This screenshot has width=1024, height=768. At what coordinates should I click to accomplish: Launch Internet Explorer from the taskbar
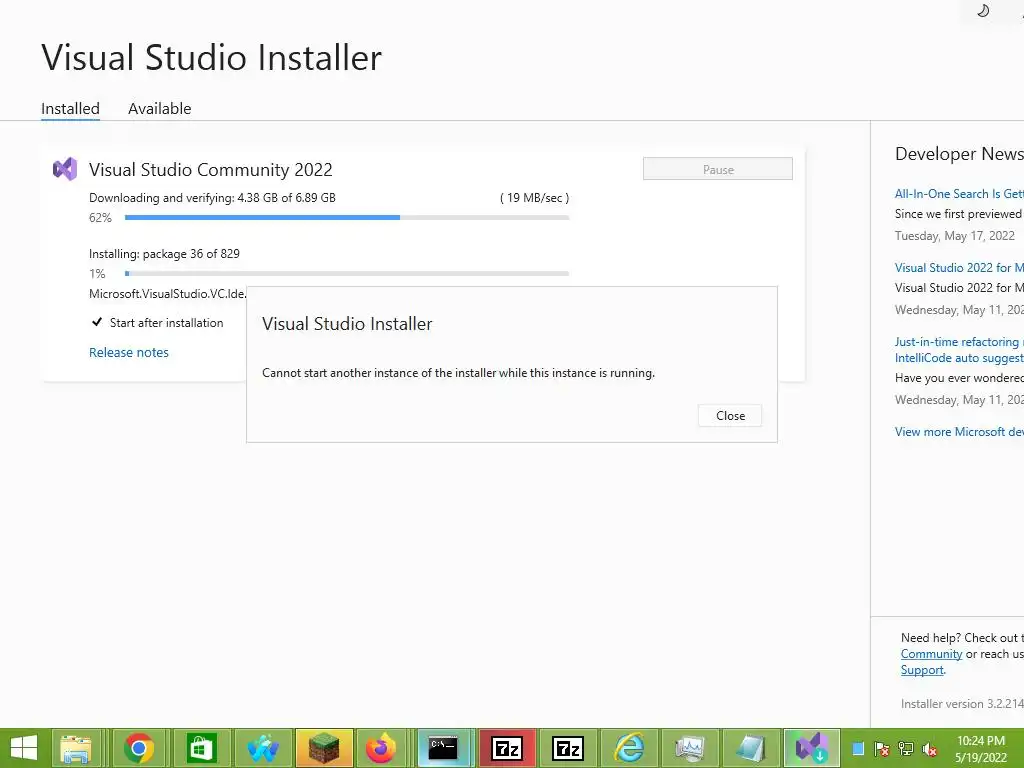pos(630,748)
